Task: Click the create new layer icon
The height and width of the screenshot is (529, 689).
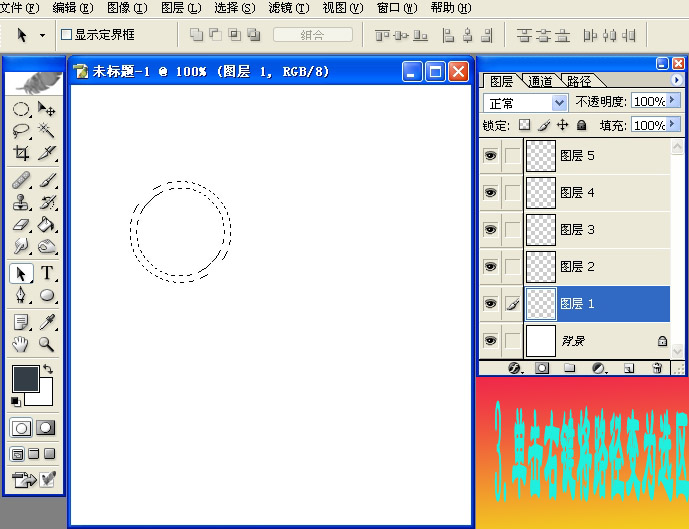Action: (x=629, y=368)
